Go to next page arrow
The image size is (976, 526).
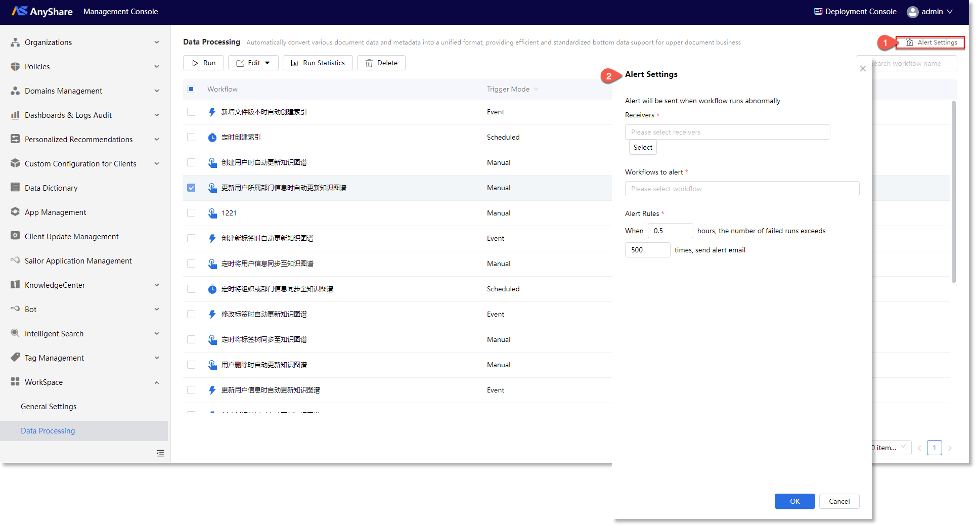point(949,448)
